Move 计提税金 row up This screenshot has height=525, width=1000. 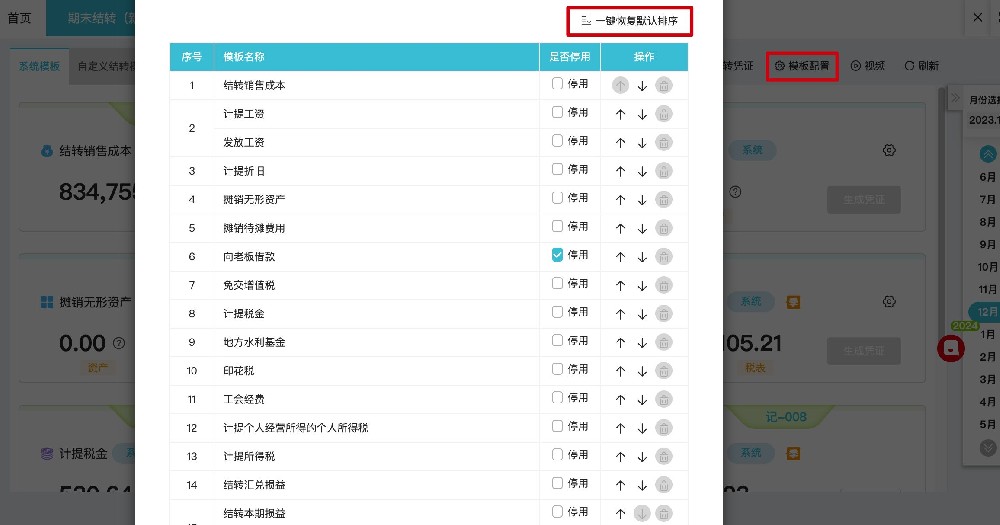(x=621, y=314)
